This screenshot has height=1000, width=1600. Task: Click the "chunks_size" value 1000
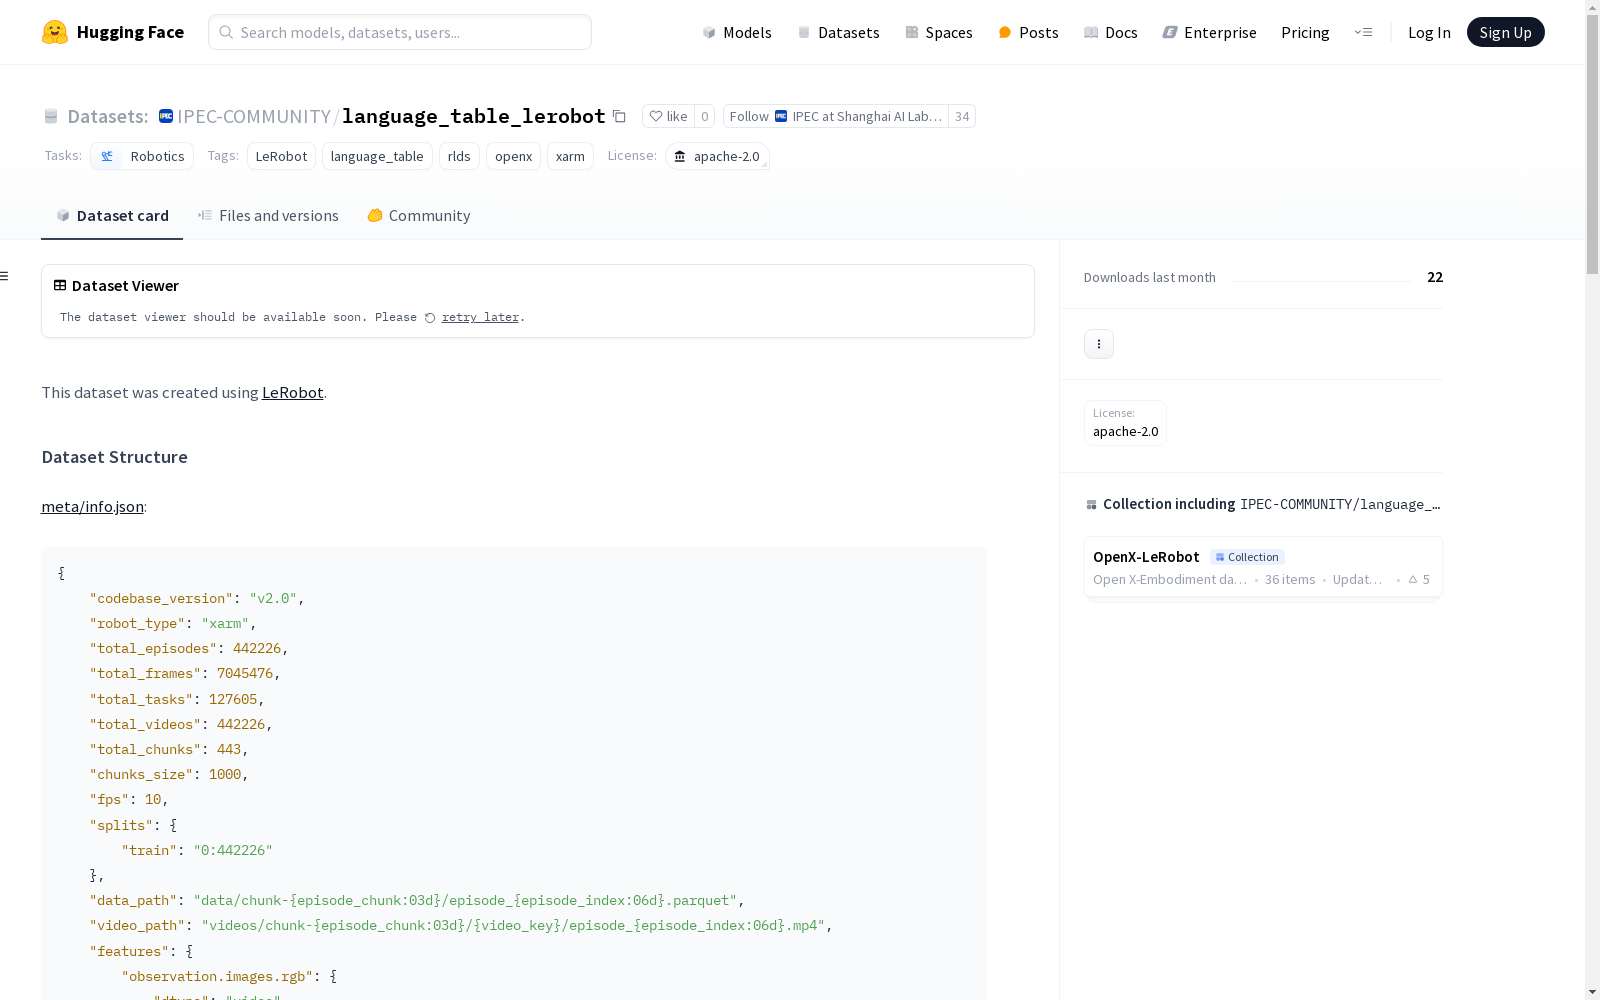[225, 775]
